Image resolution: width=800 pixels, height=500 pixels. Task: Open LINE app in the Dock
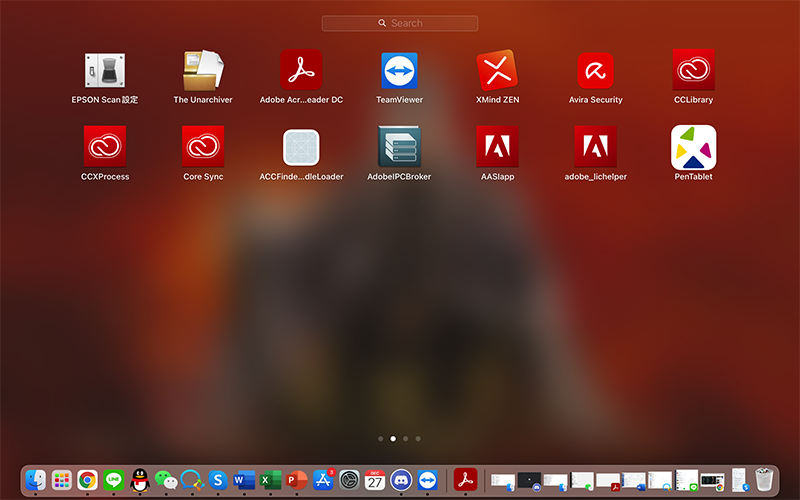coord(113,480)
